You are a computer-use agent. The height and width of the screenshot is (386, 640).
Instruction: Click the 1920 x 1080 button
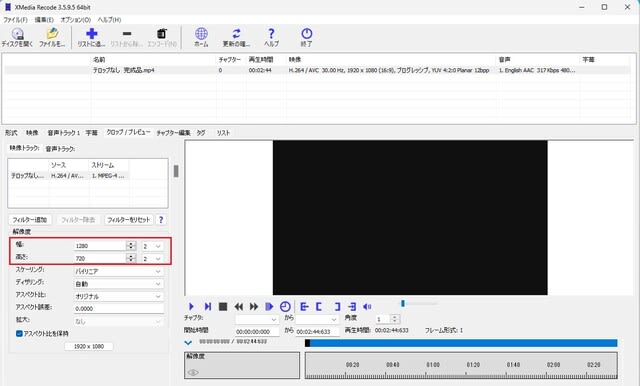coord(89,346)
